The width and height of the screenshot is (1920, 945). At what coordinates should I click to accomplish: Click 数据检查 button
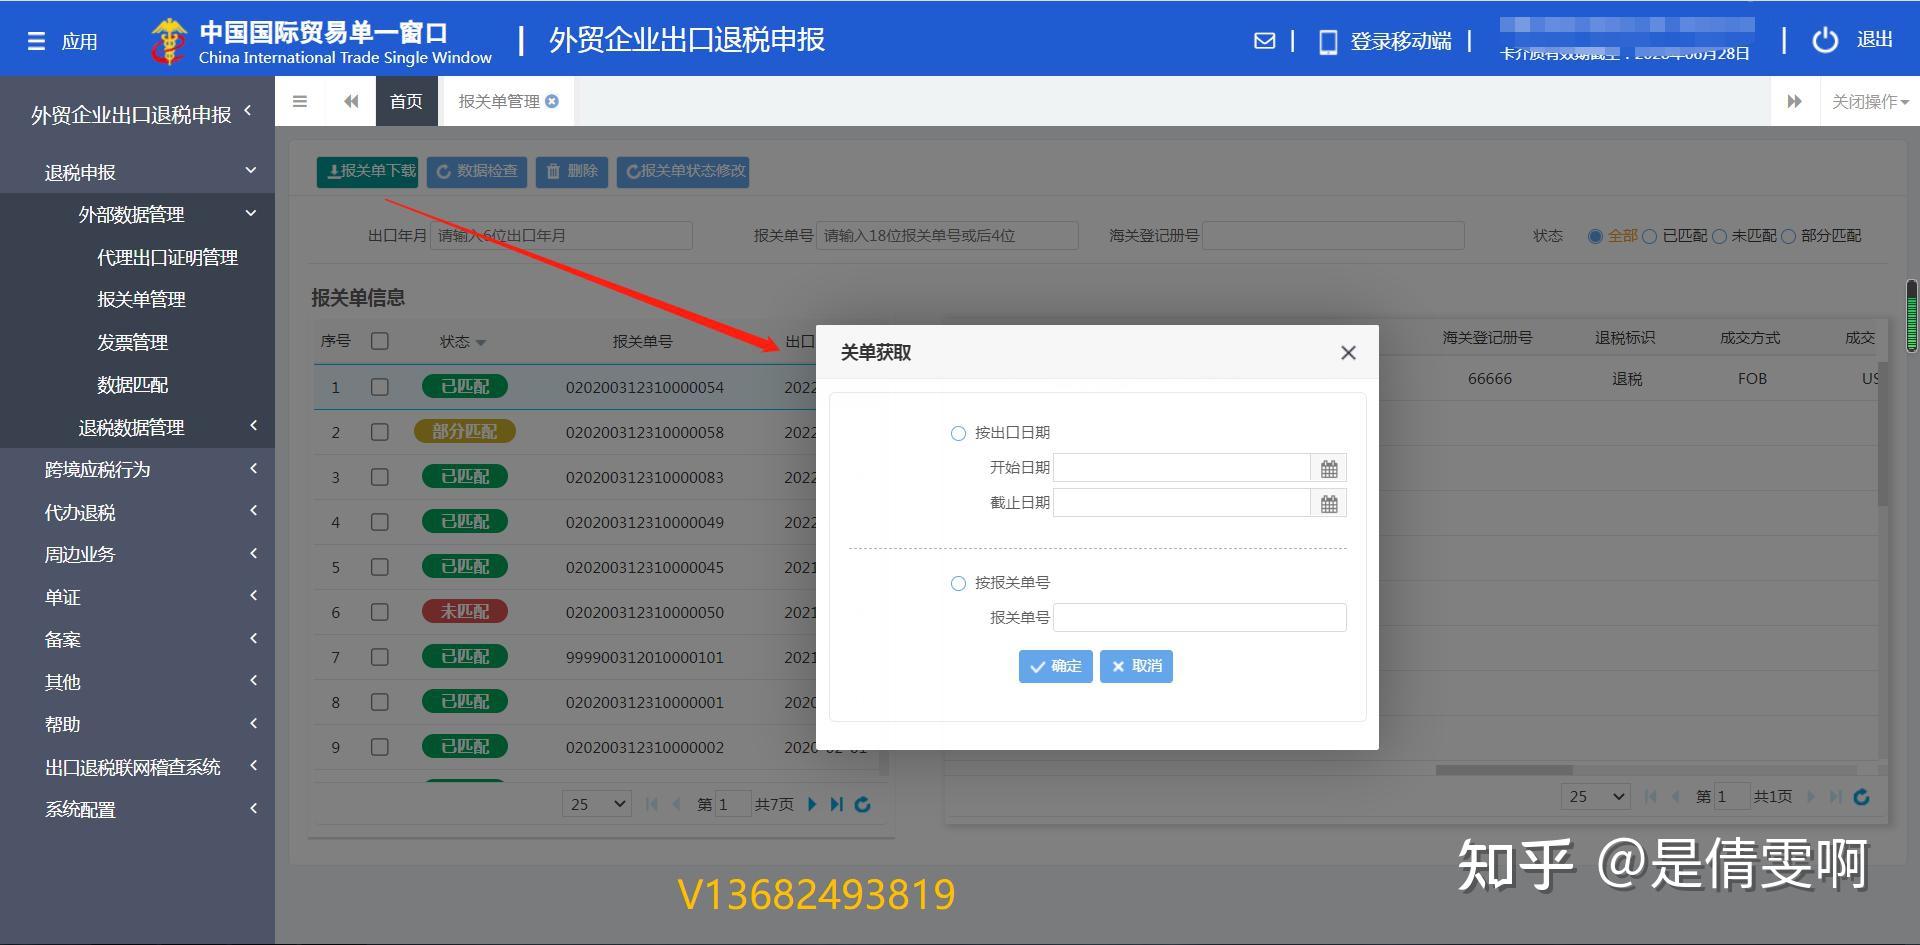pos(477,171)
